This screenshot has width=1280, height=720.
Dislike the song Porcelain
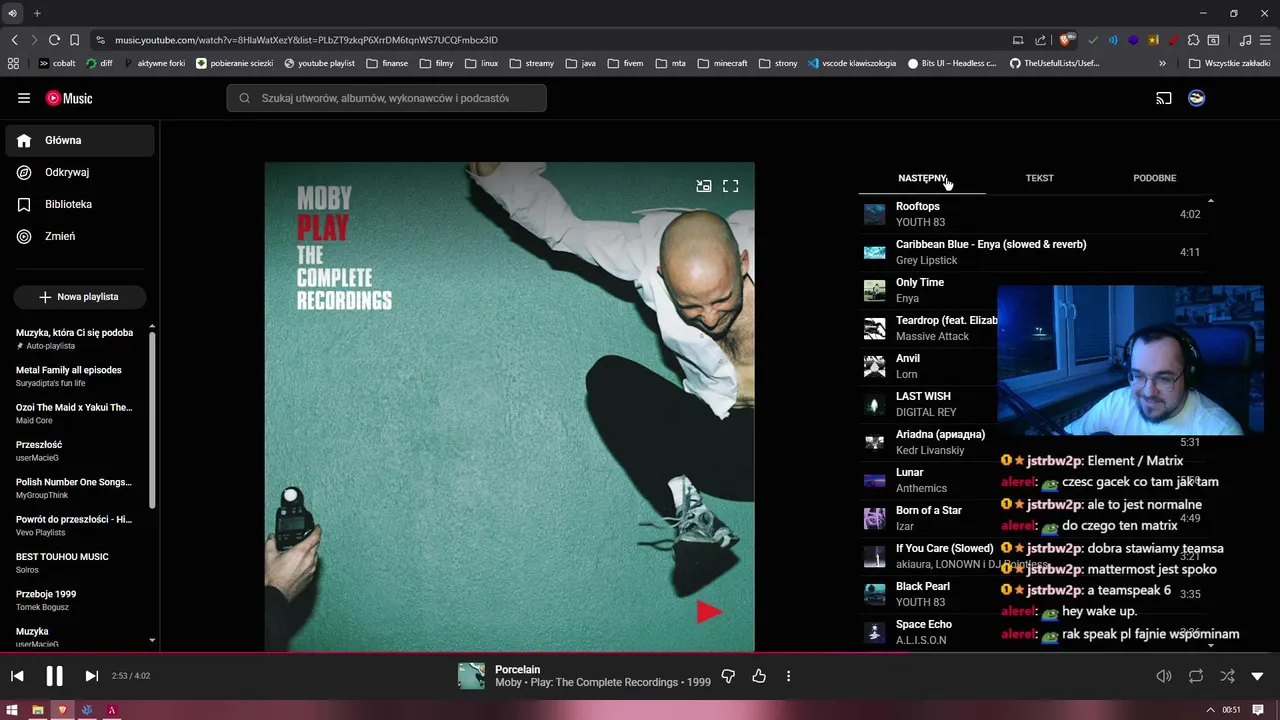tap(728, 676)
